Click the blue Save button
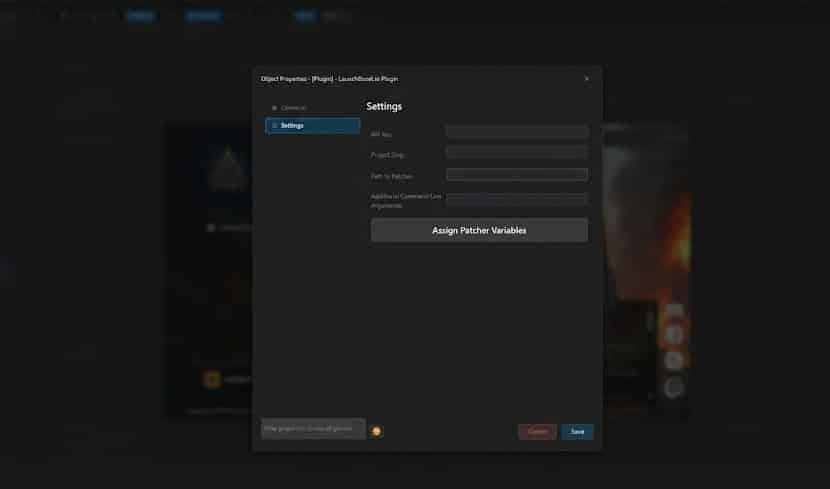This screenshot has width=830, height=489. [578, 432]
